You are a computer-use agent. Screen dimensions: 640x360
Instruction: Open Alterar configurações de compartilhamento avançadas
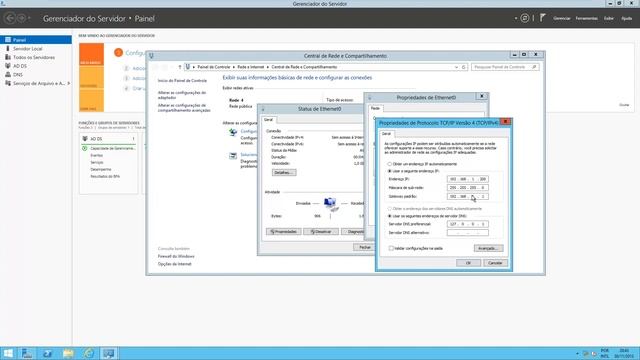pos(184,108)
